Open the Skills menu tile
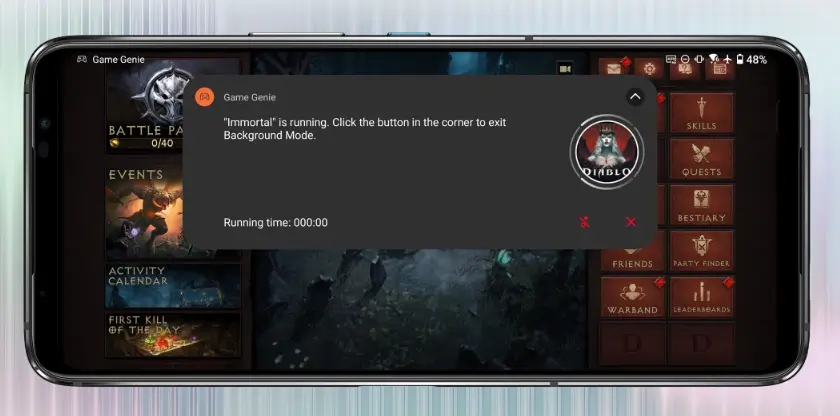 [x=701, y=113]
